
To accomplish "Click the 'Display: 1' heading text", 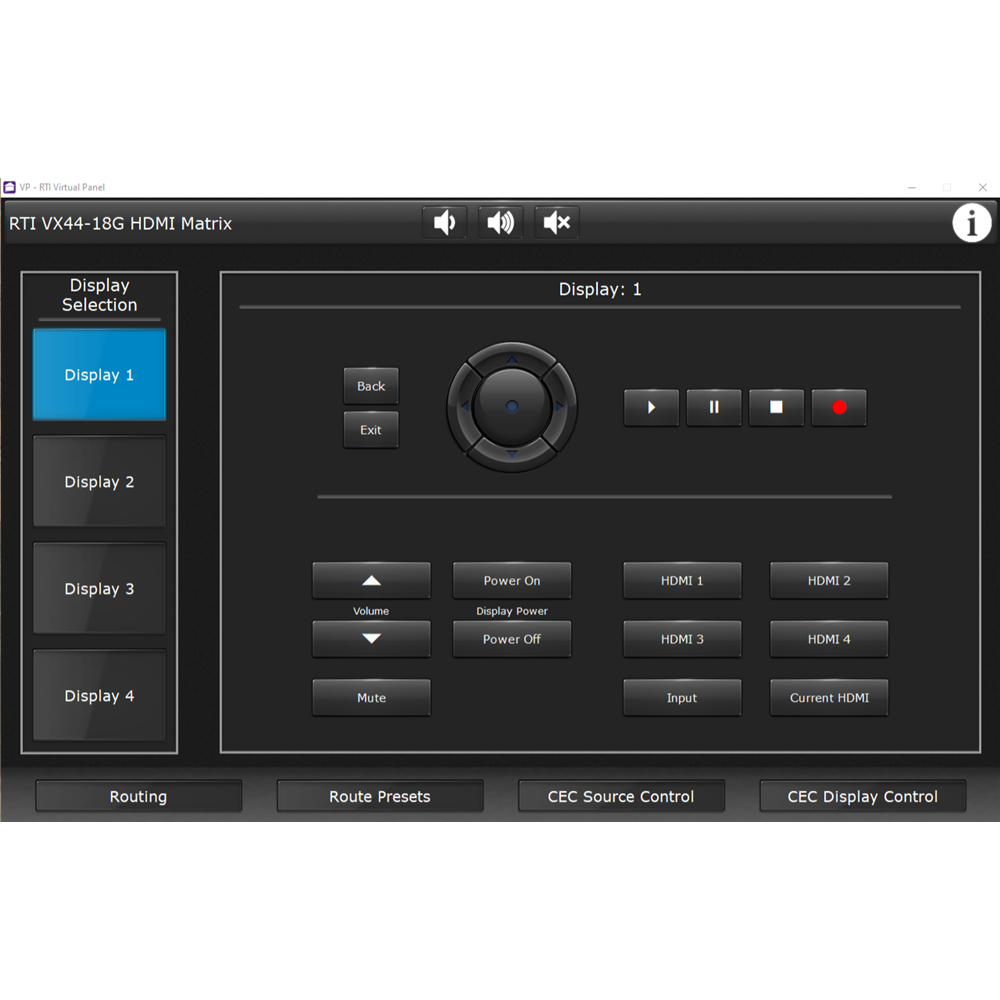I will [600, 290].
